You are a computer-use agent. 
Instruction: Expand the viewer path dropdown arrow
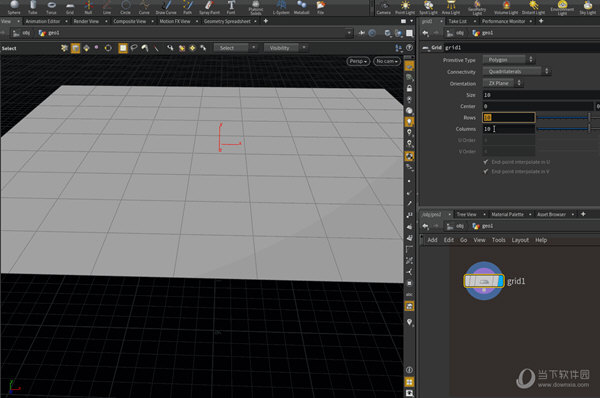tap(349, 33)
